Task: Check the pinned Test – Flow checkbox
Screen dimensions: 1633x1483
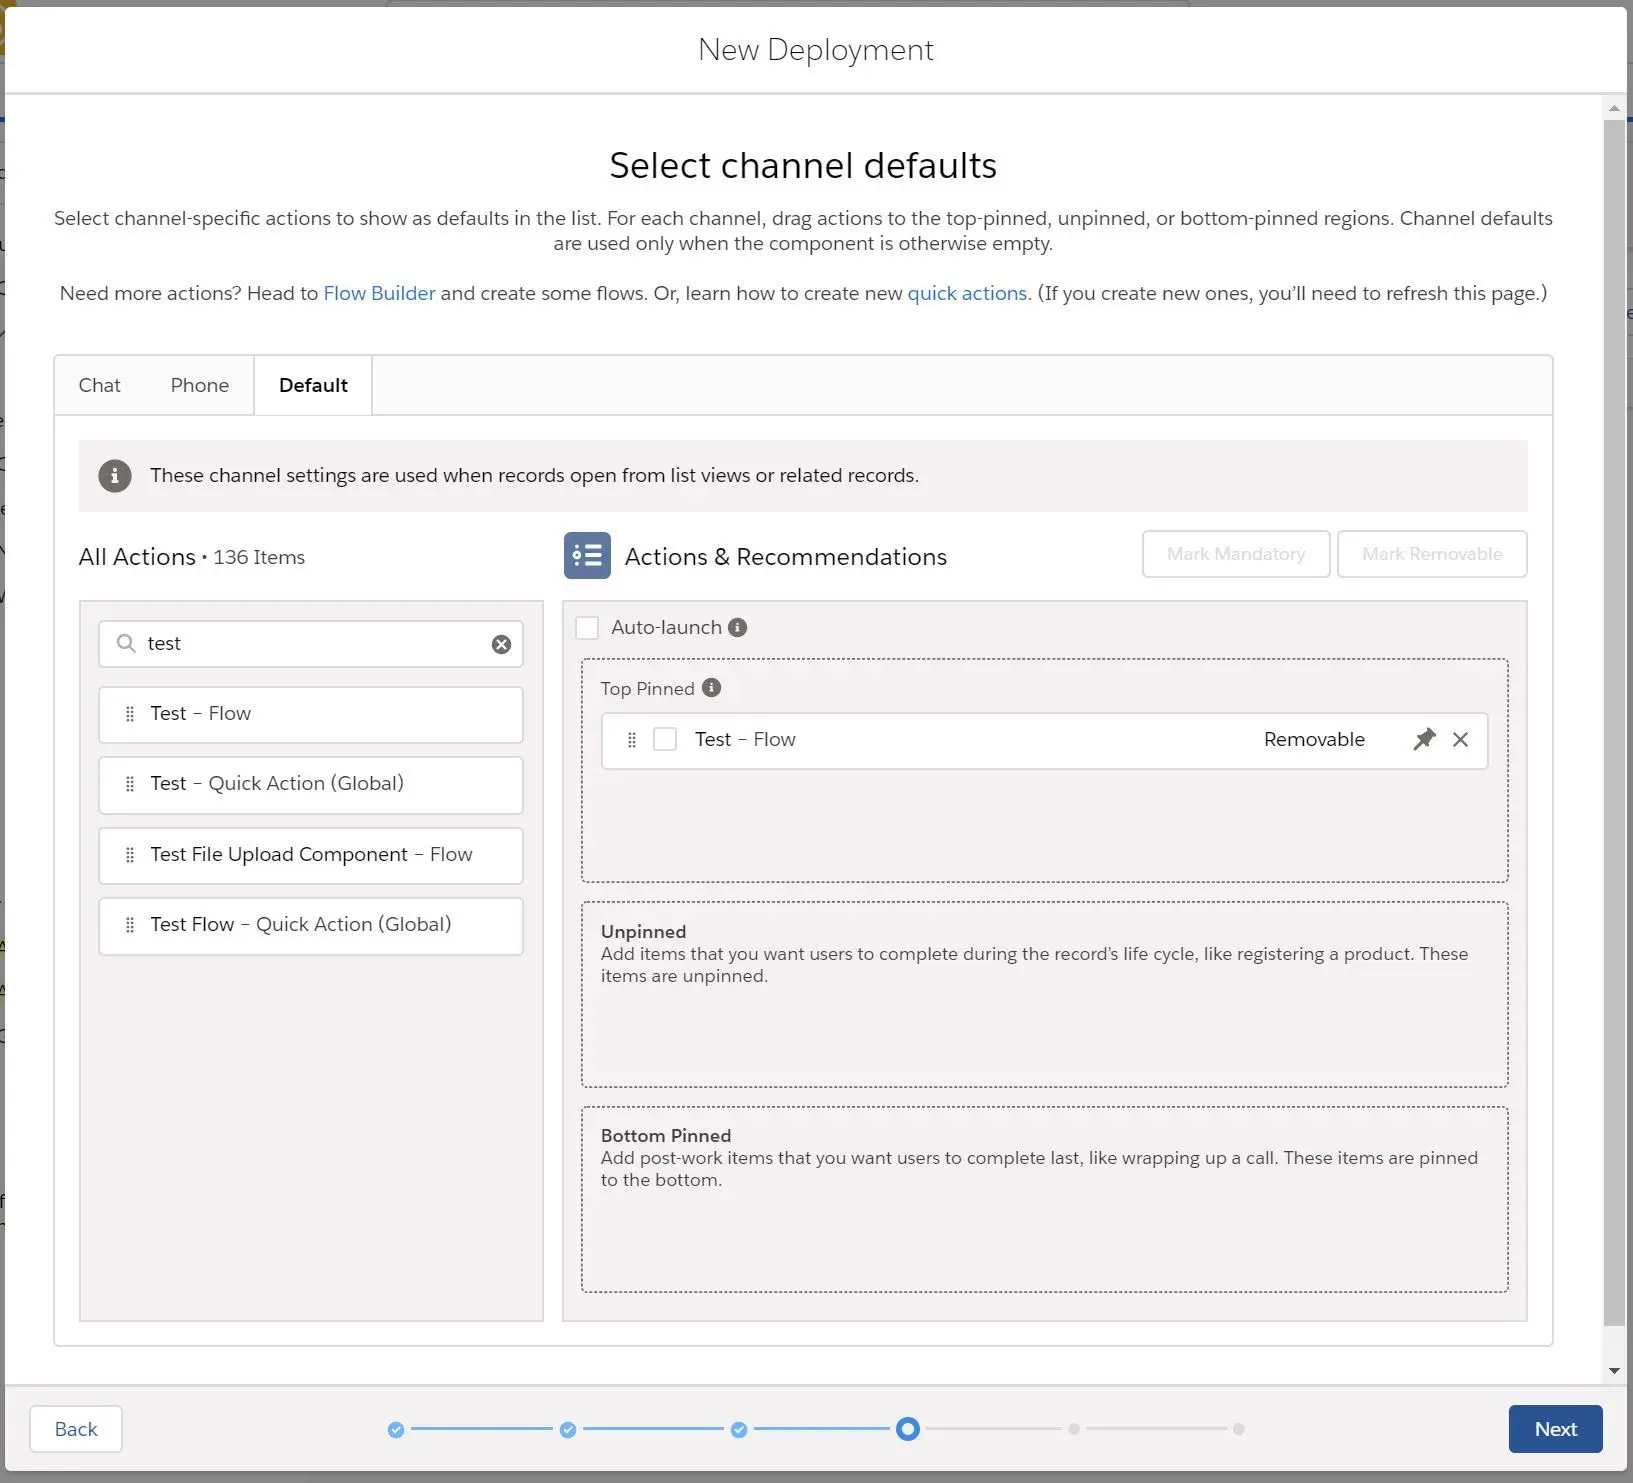Action: (665, 739)
